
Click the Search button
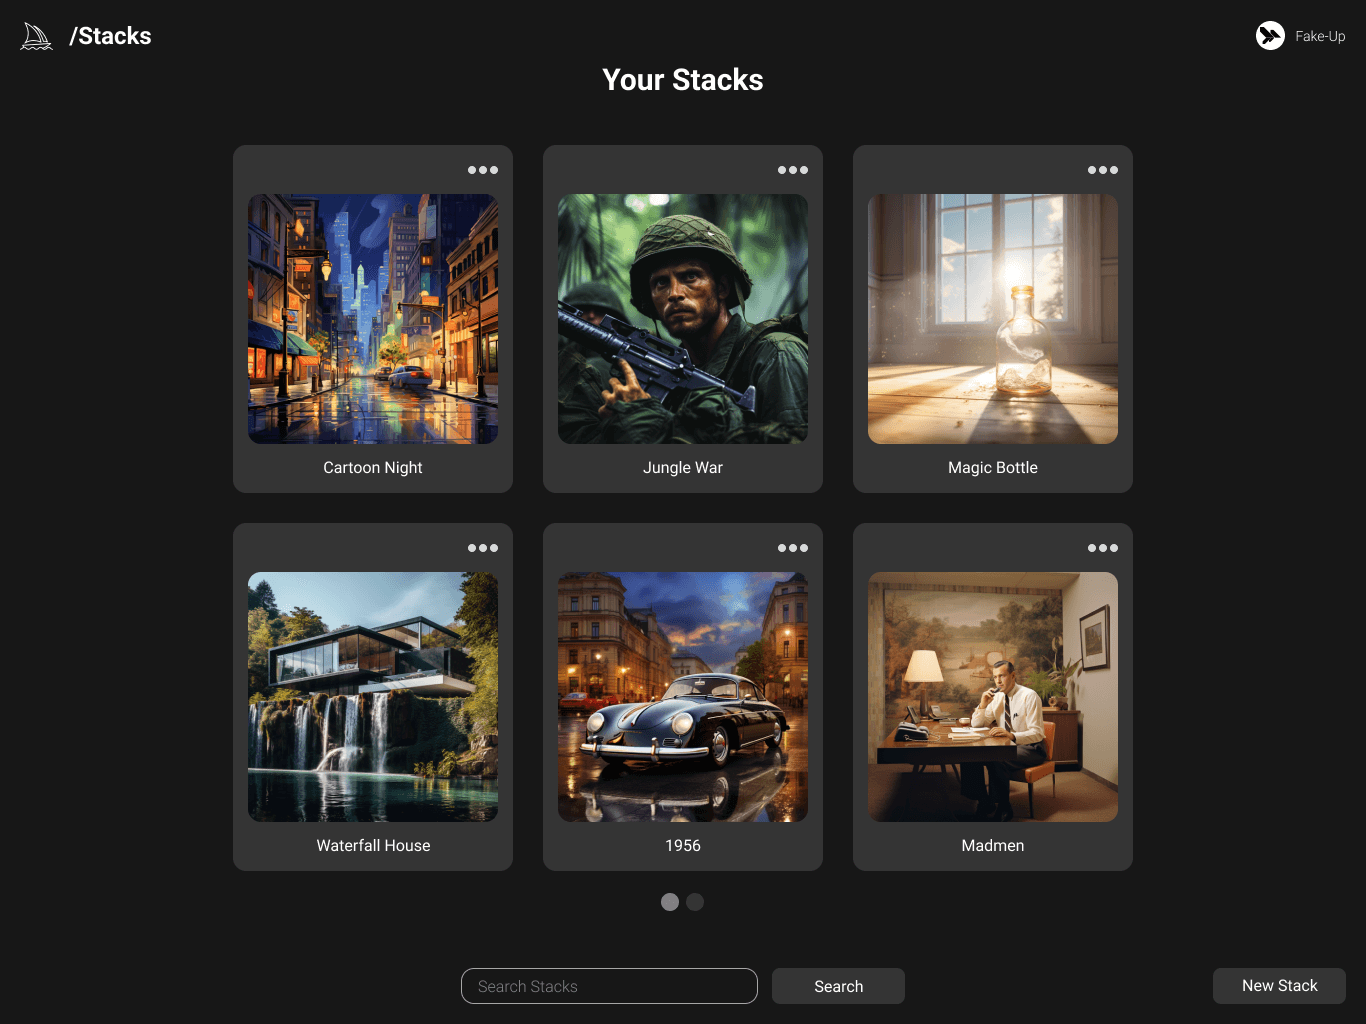click(x=838, y=986)
